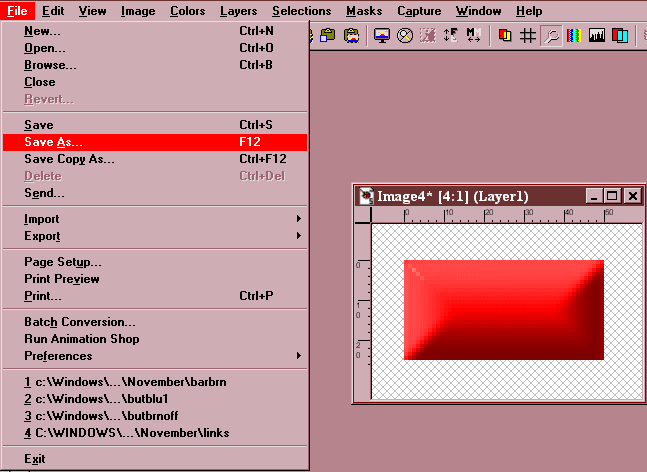Image resolution: width=647 pixels, height=472 pixels.
Task: Open the Edit menu
Action: click(53, 11)
